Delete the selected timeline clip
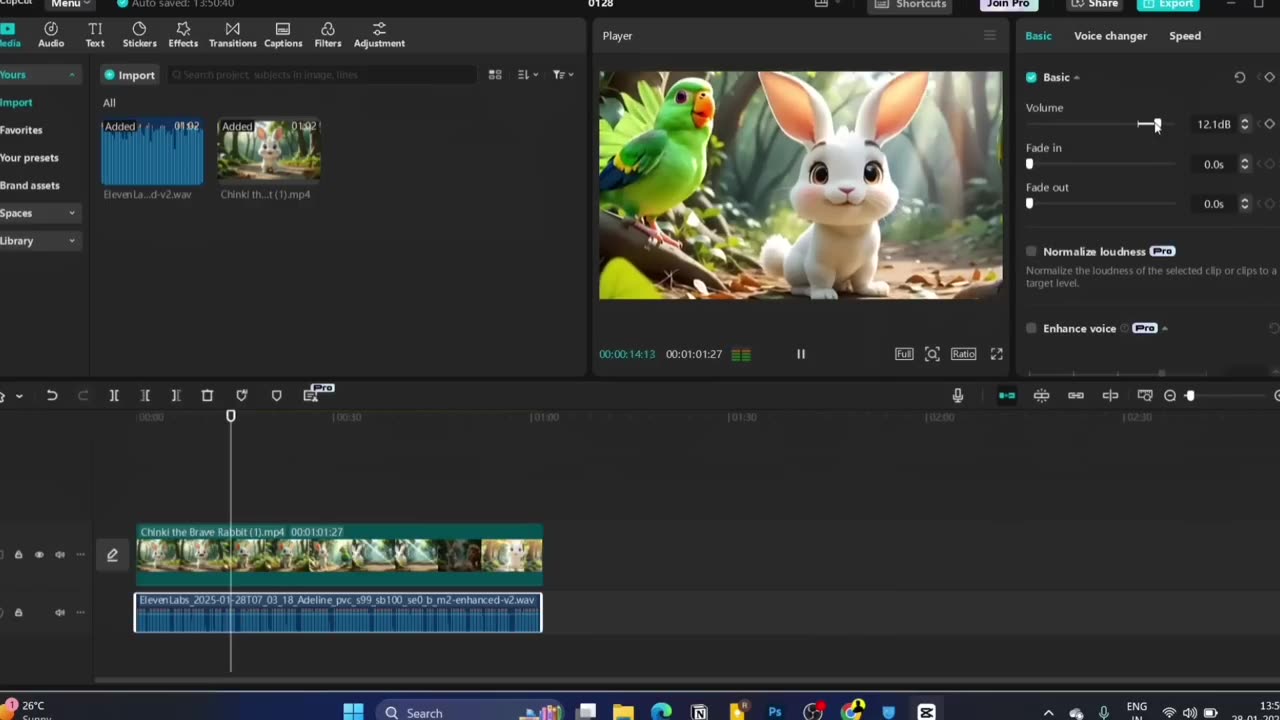Screen dimensions: 1280x720 [x=207, y=396]
